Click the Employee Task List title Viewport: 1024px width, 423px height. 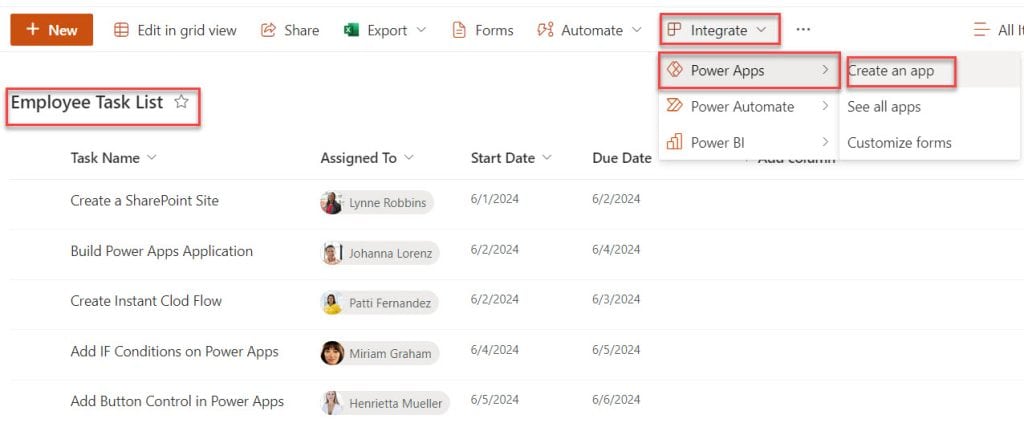[87, 102]
